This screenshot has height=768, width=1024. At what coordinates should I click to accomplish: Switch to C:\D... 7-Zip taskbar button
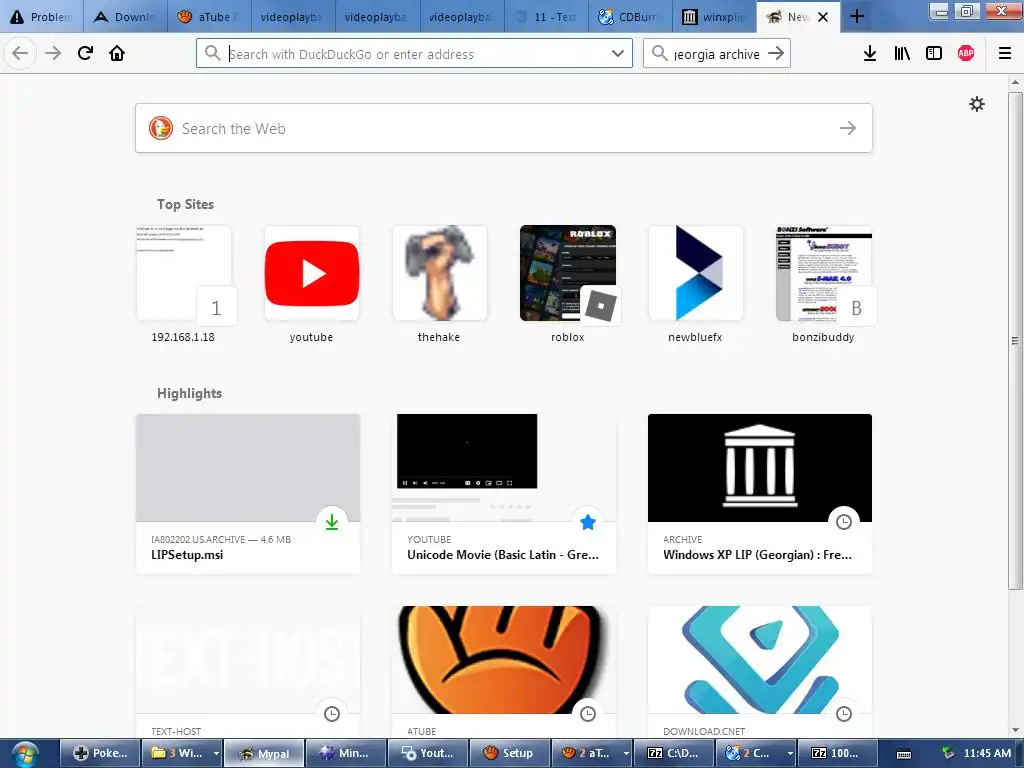pyautogui.click(x=673, y=753)
